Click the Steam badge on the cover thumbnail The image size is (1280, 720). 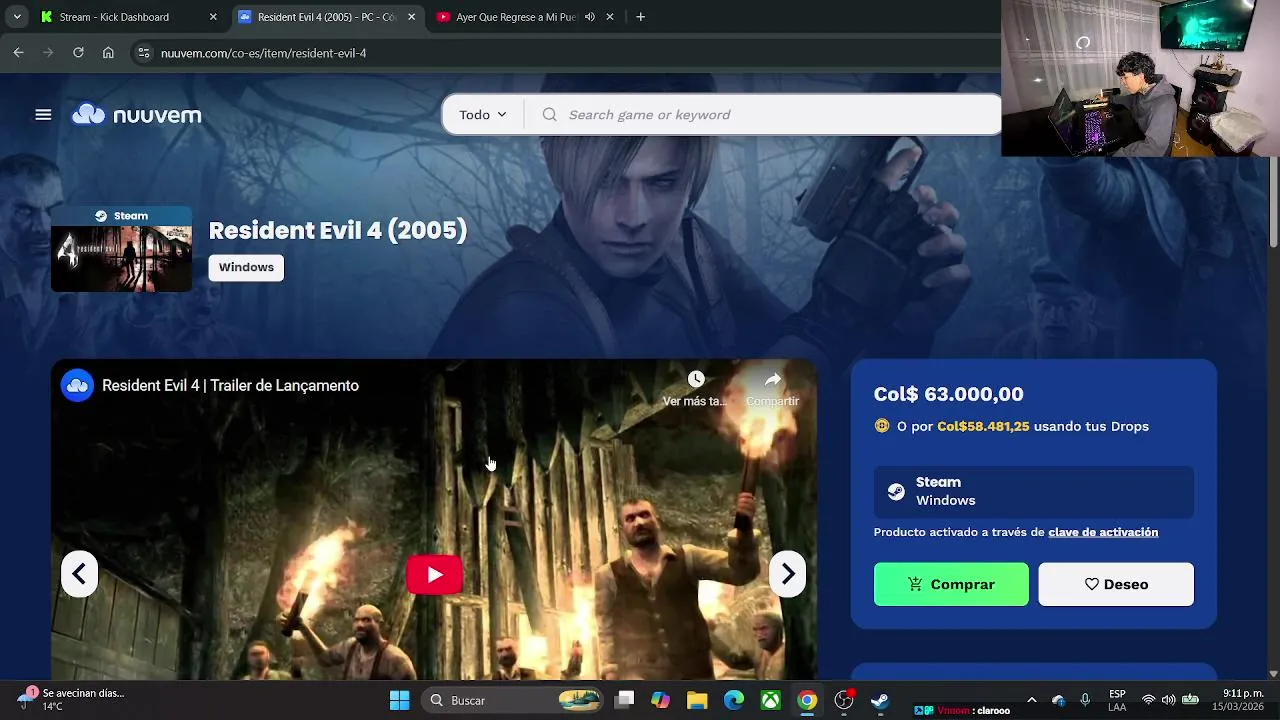pos(121,216)
